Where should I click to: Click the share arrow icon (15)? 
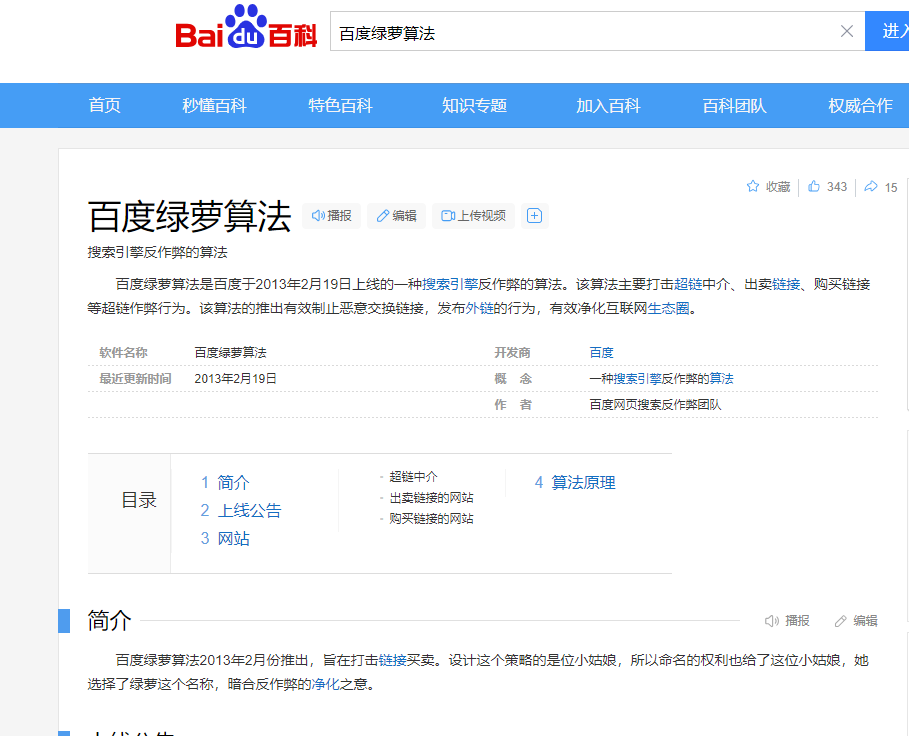(x=871, y=187)
